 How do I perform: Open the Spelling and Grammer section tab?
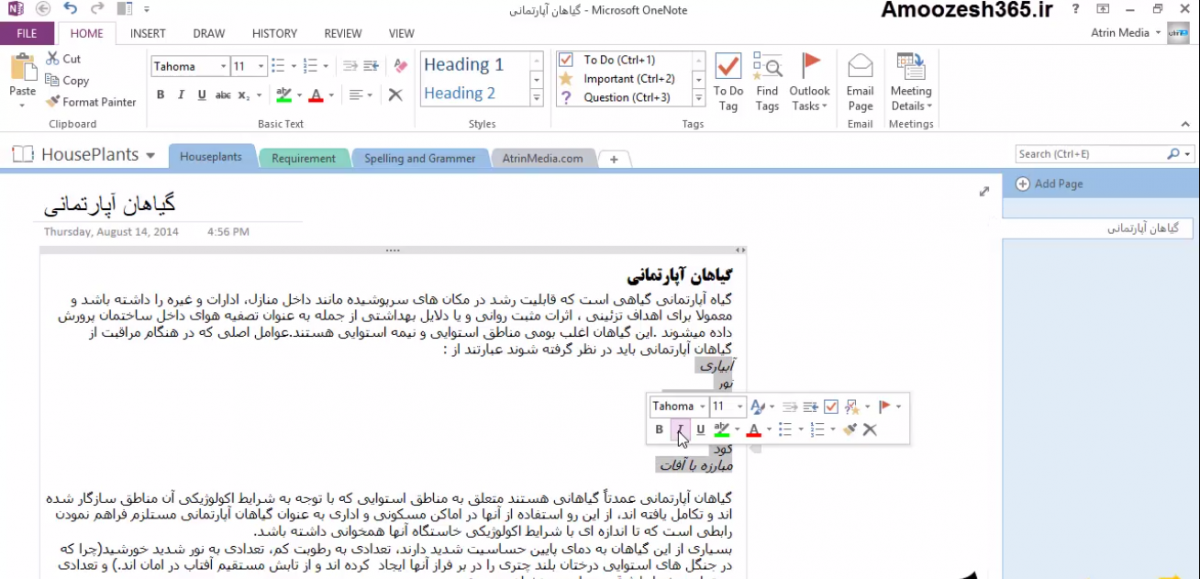tap(418, 158)
